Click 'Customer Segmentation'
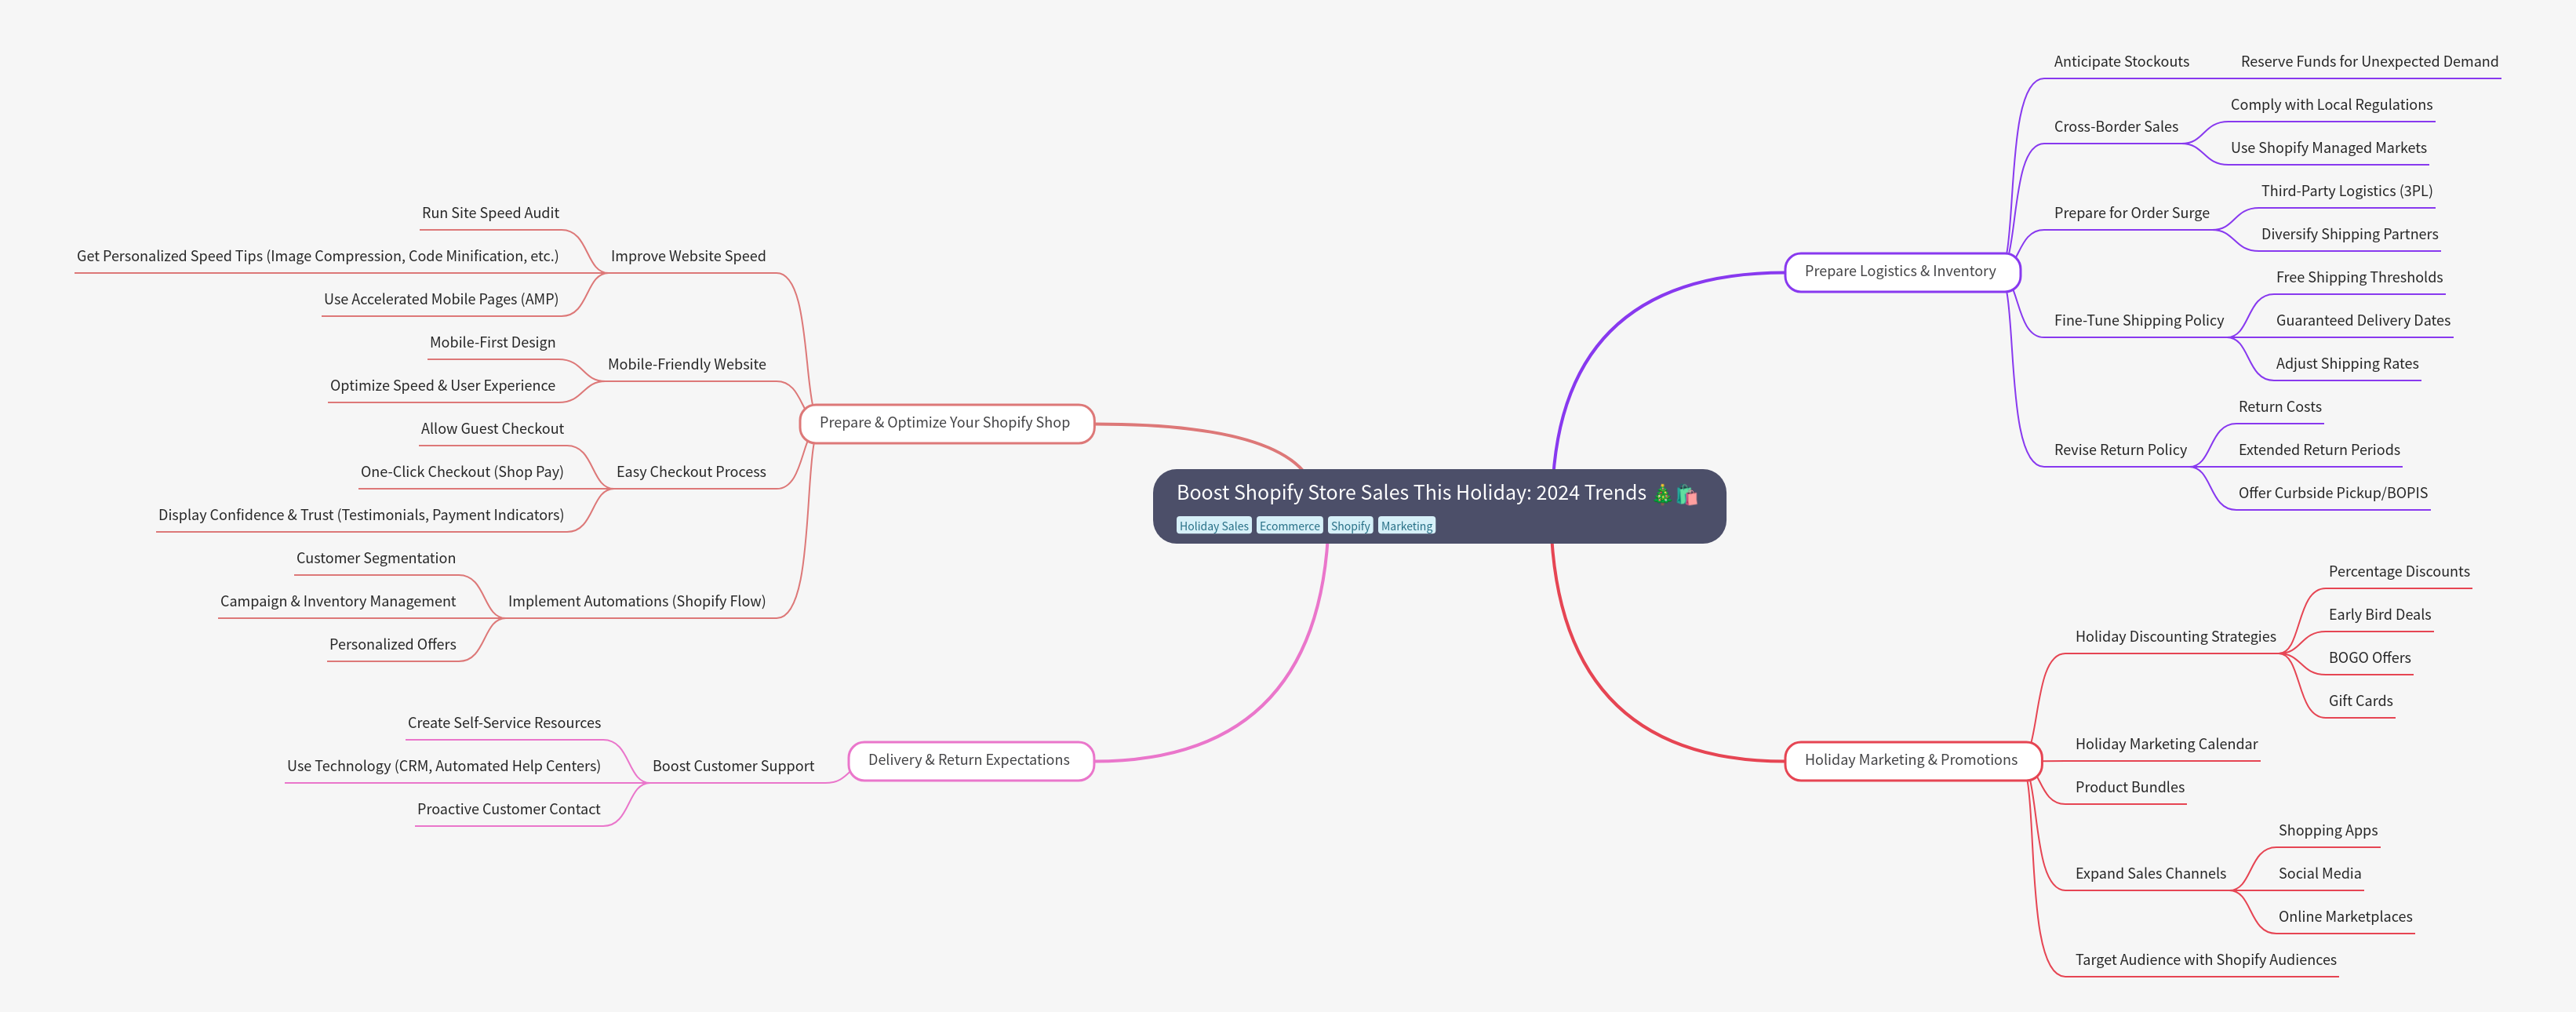Image resolution: width=2576 pixels, height=1012 pixels. pyautogui.click(x=376, y=558)
